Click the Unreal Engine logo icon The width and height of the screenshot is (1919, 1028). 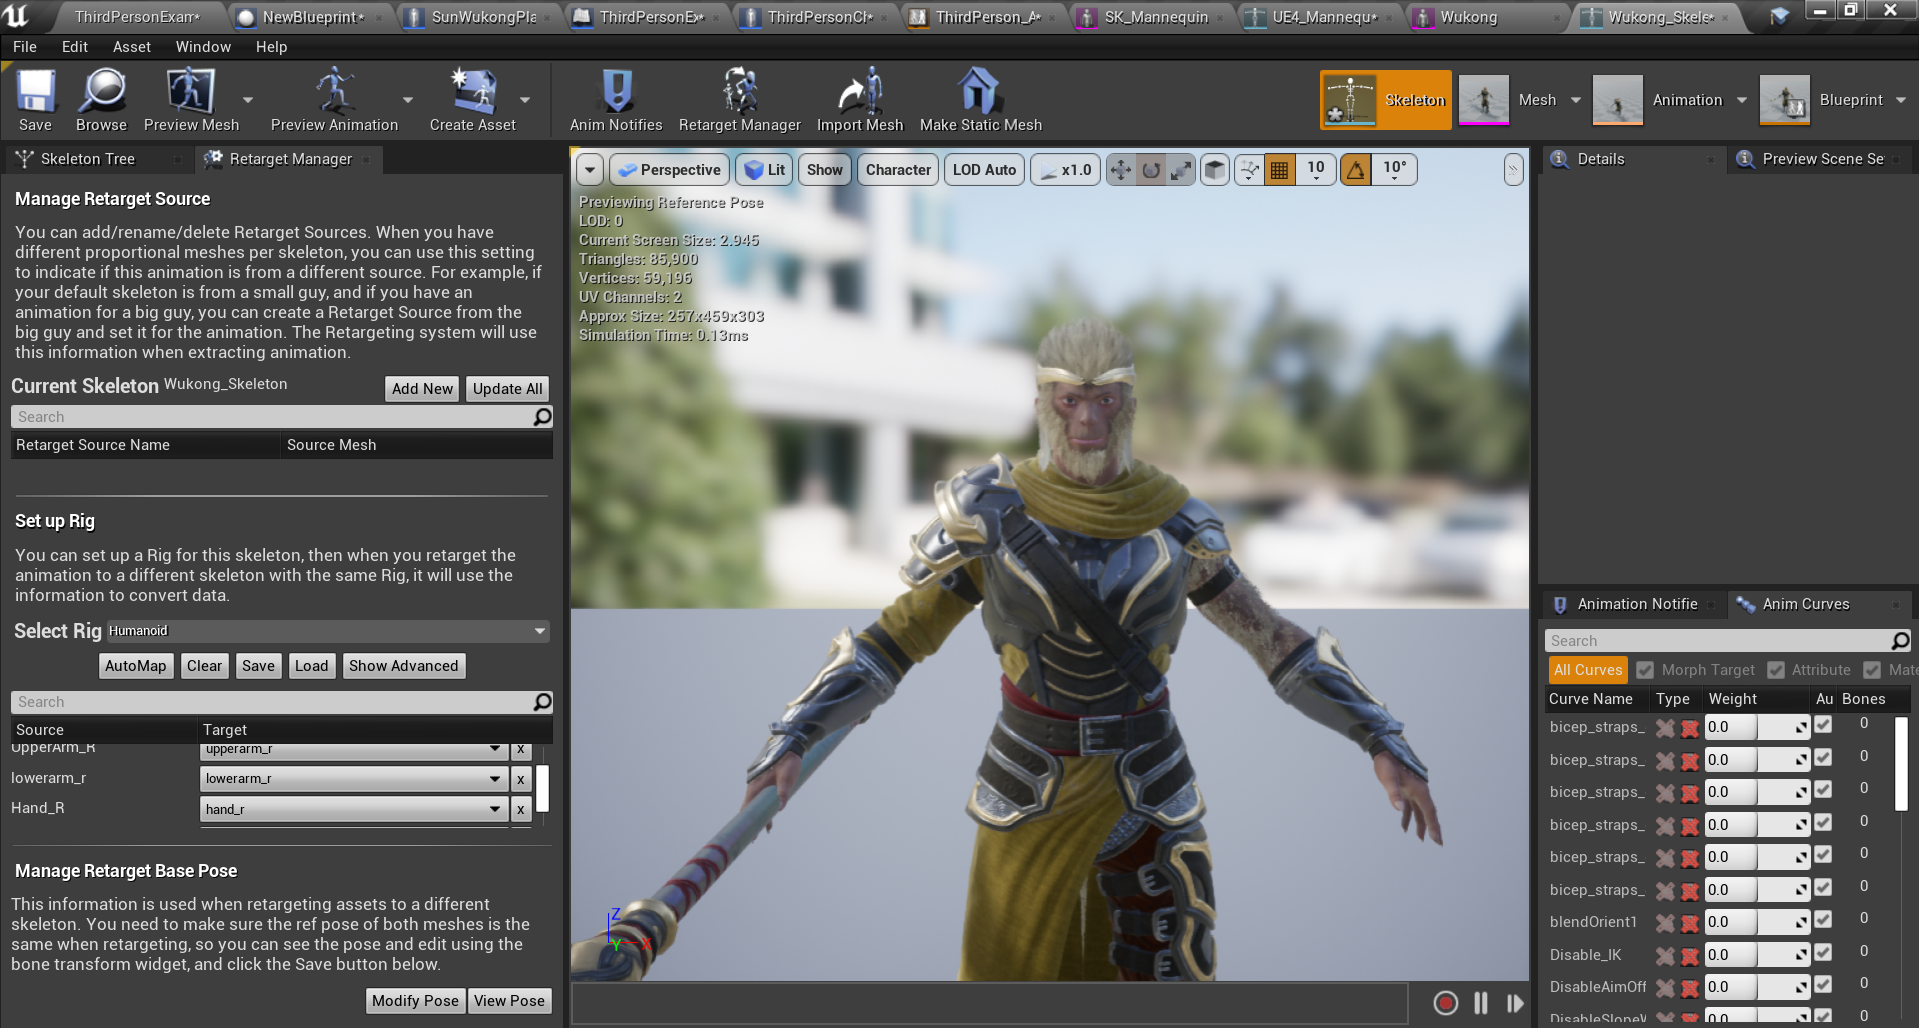16,15
